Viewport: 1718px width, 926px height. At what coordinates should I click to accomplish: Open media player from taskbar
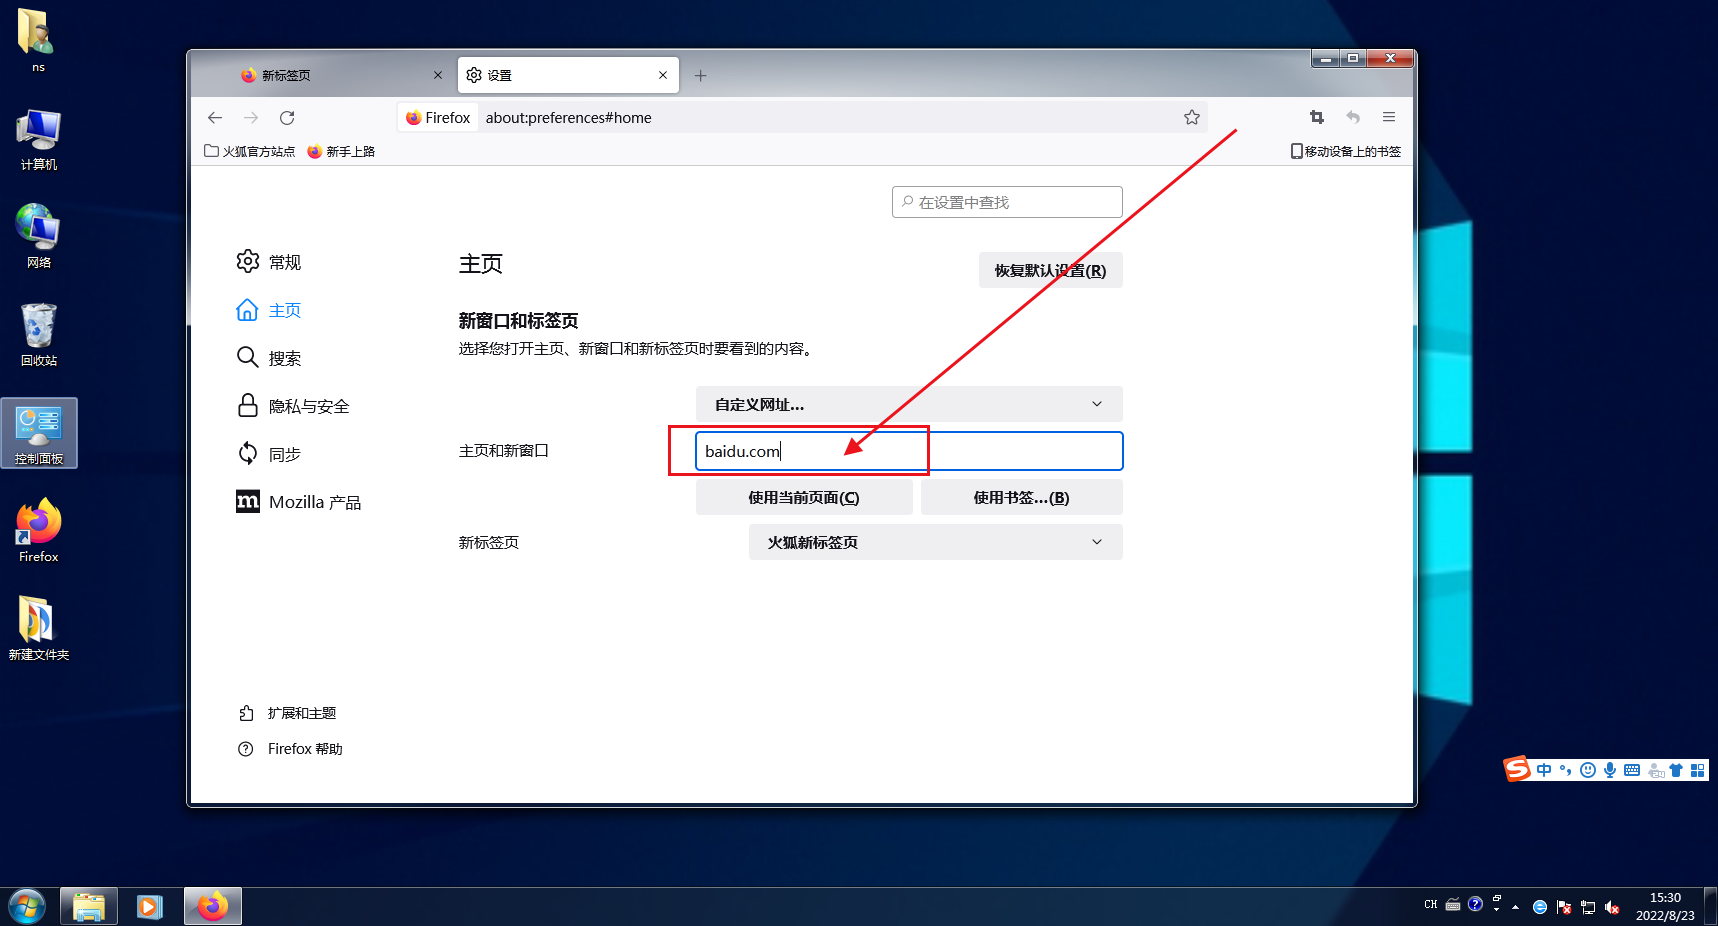(150, 907)
